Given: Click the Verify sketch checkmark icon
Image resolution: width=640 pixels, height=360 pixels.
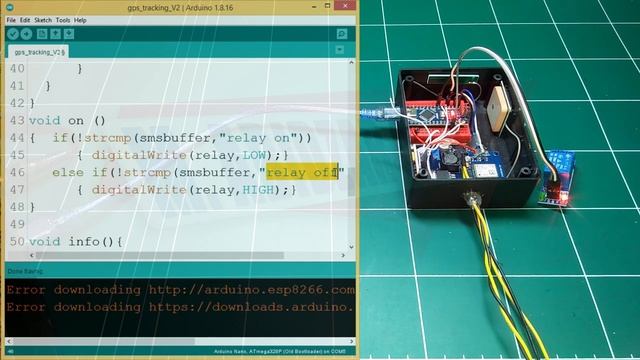Looking at the screenshot, I should (x=13, y=34).
